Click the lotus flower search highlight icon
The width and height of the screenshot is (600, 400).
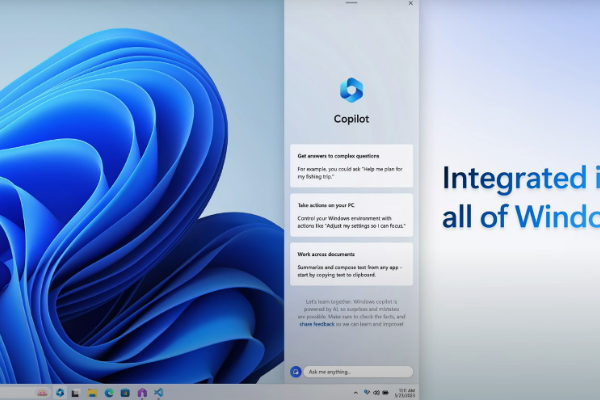tap(42, 393)
